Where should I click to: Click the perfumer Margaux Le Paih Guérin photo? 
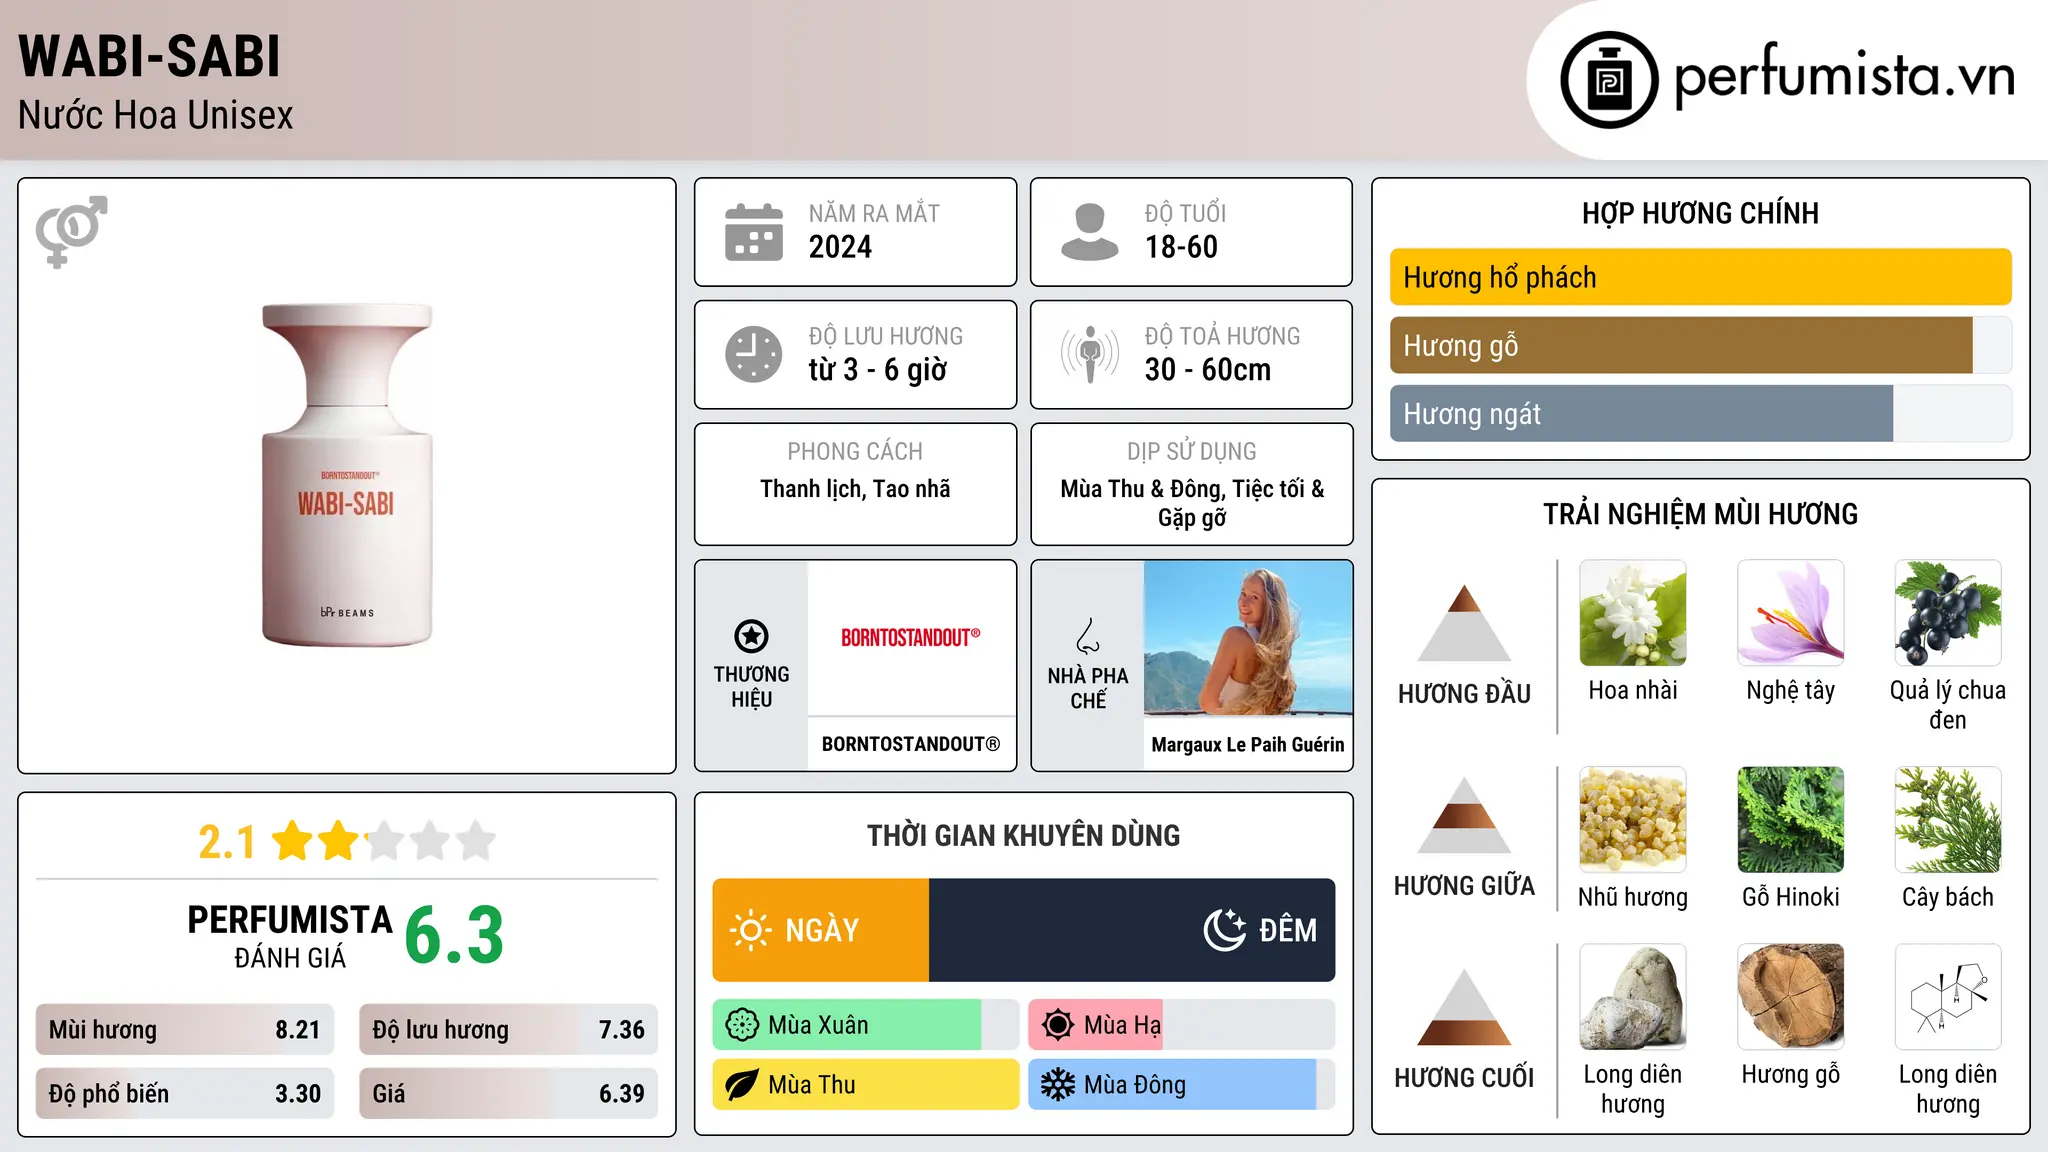point(1248,638)
